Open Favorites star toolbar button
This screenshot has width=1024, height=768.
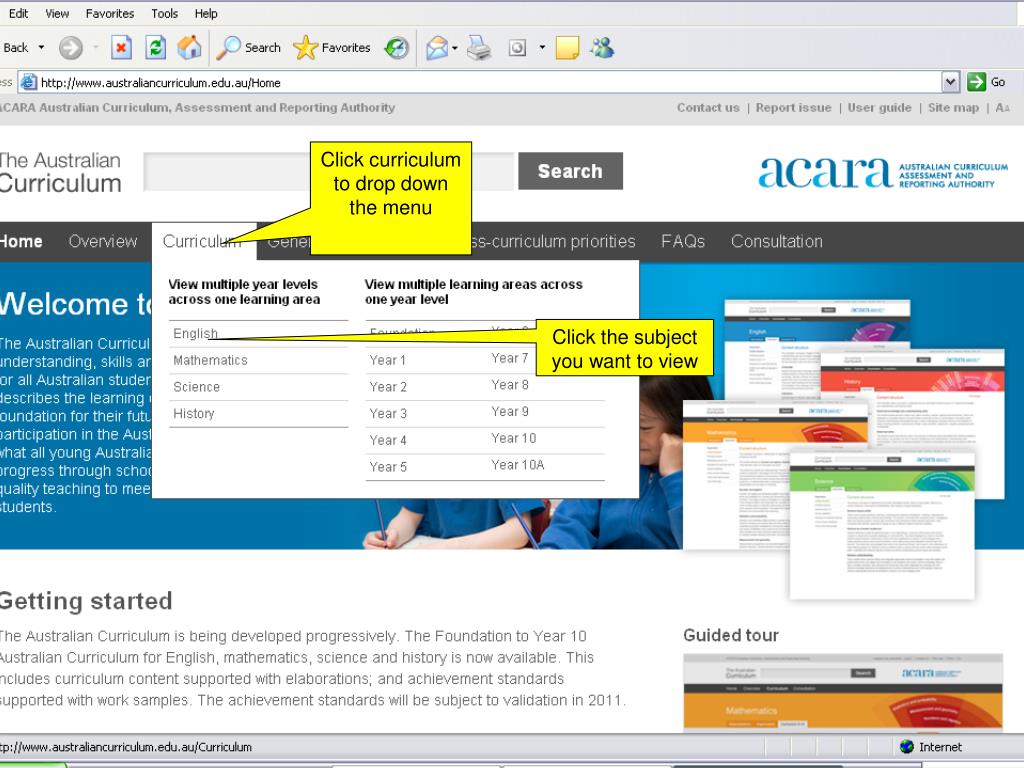[332, 48]
